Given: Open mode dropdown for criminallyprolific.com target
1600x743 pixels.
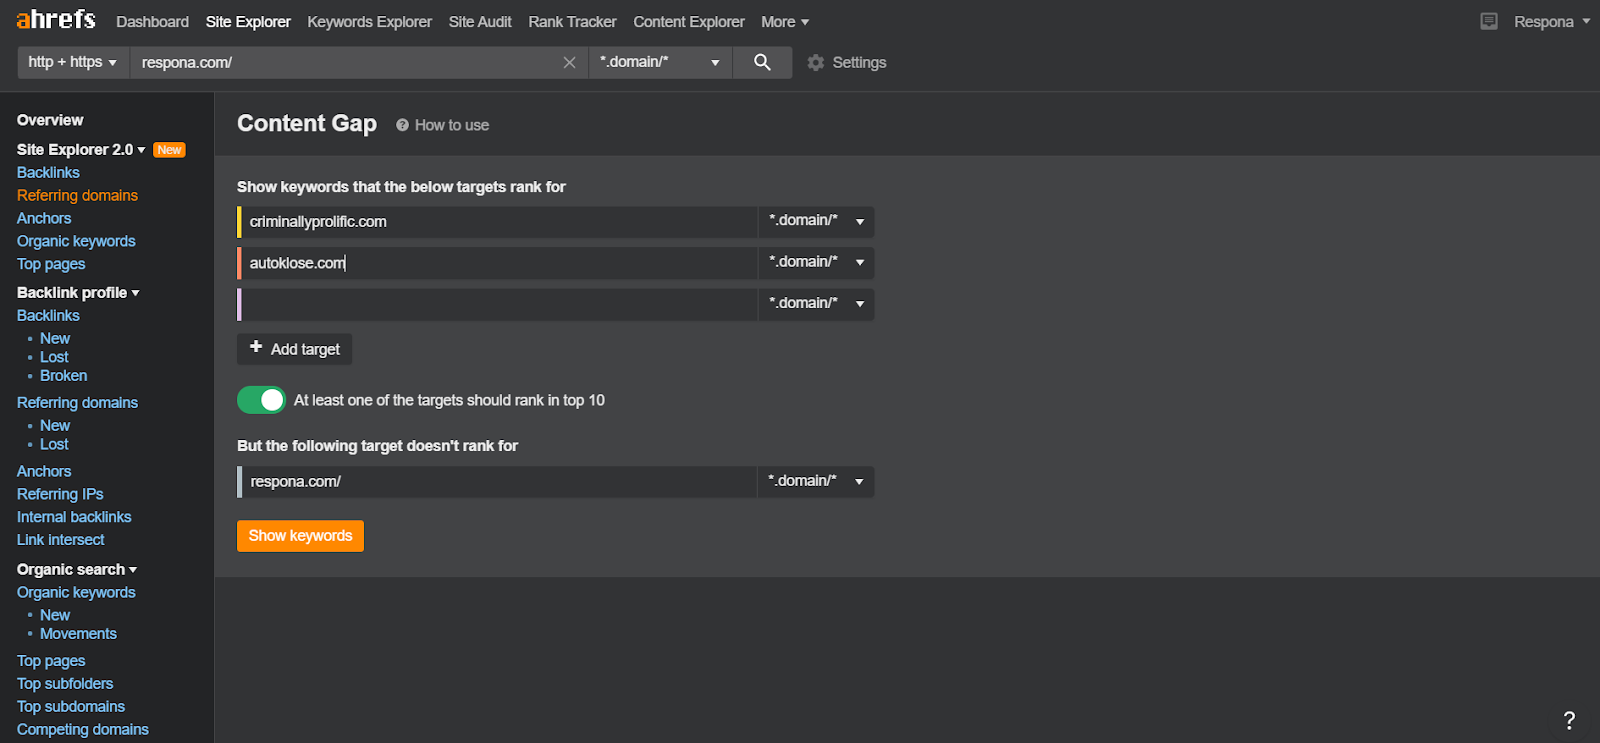Looking at the screenshot, I should [x=816, y=221].
